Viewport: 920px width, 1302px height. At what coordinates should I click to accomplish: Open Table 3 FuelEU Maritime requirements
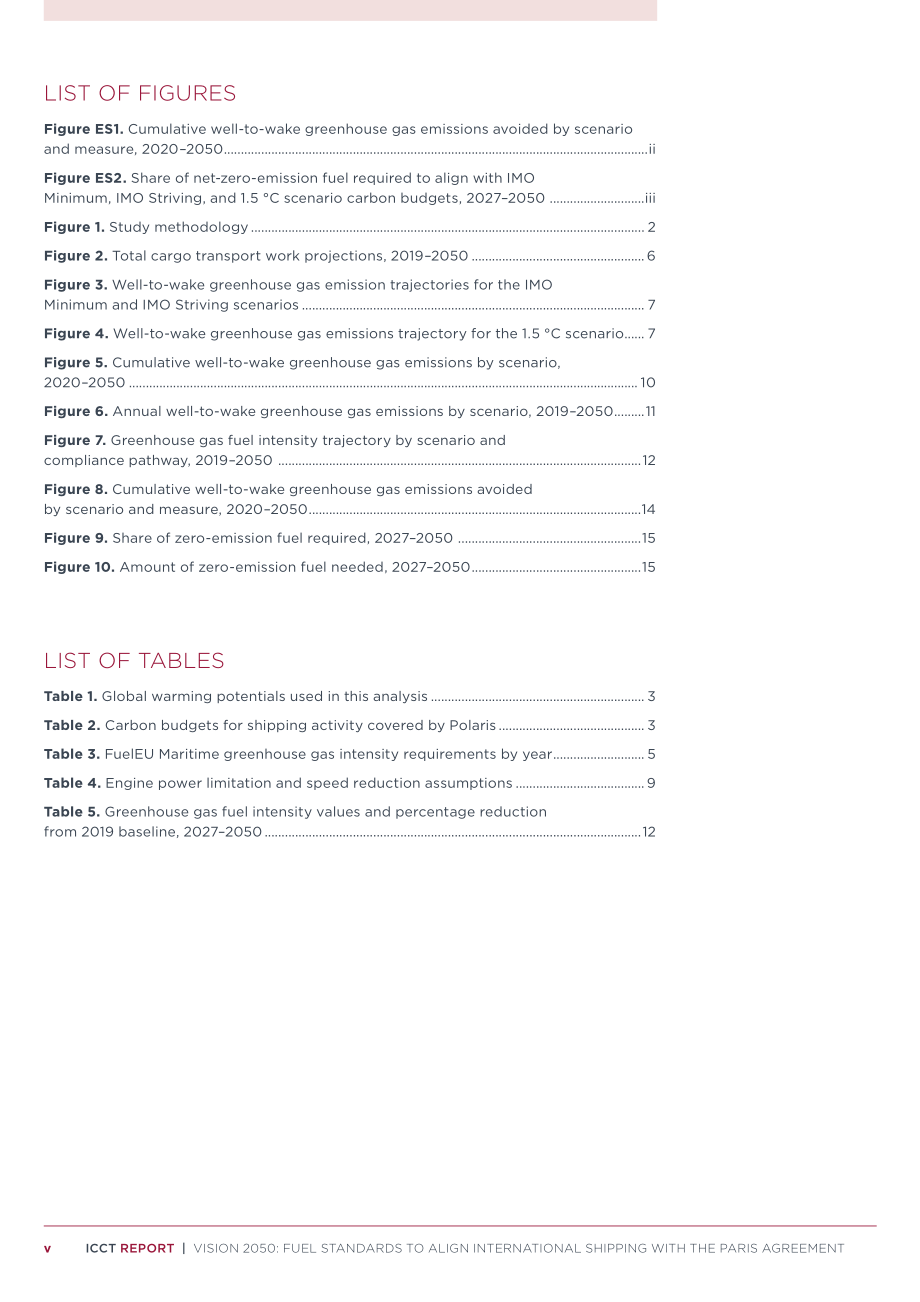(x=350, y=754)
